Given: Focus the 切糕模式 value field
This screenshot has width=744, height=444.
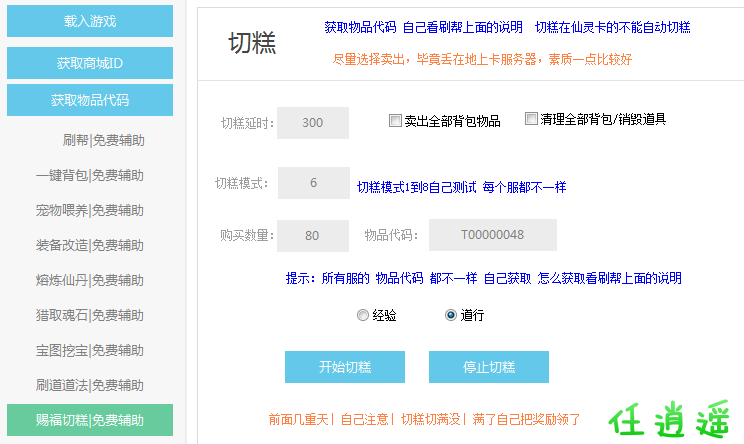Looking at the screenshot, I should coord(313,183).
